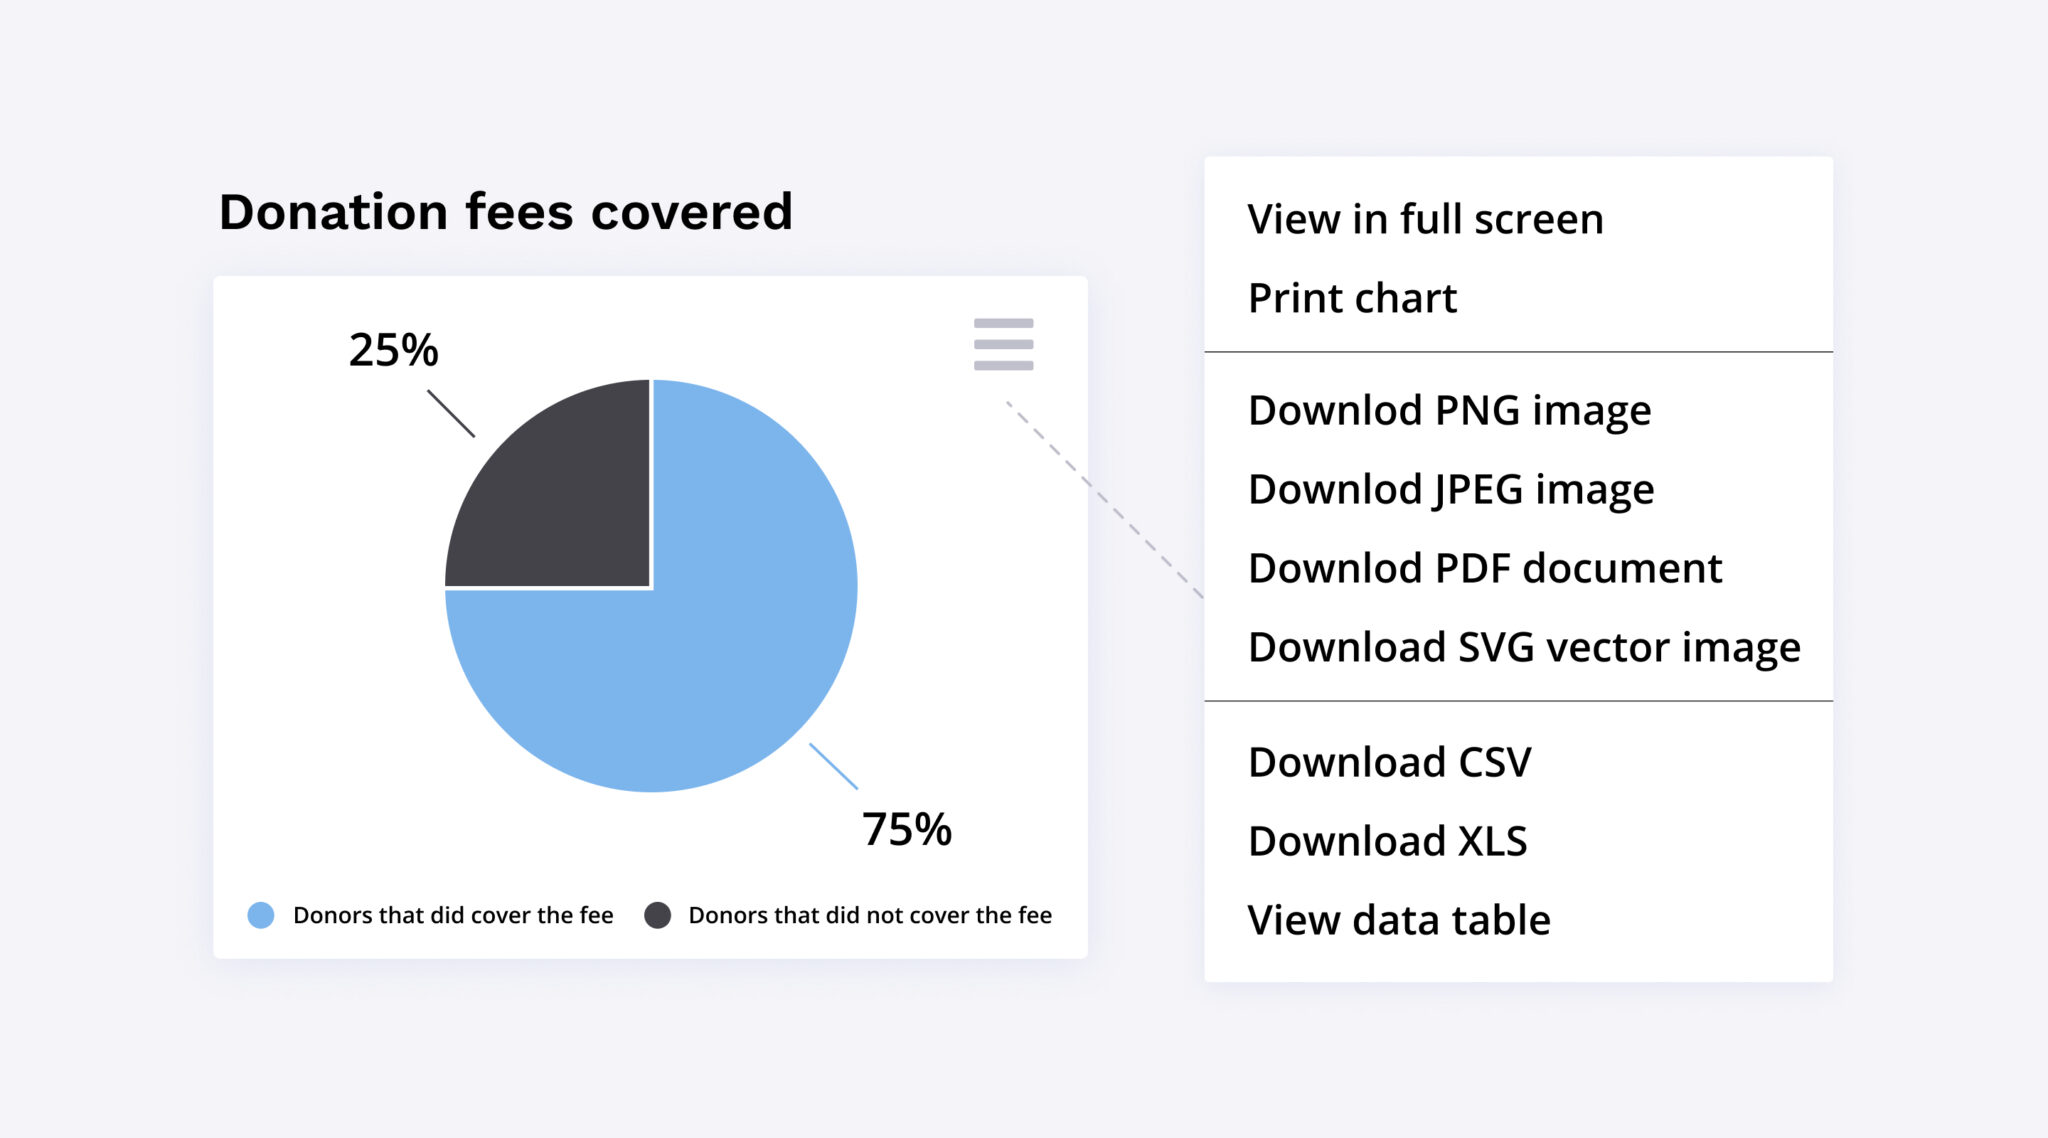
Task: Click 'Download XLS' to export spreadsheet
Action: 1388,840
